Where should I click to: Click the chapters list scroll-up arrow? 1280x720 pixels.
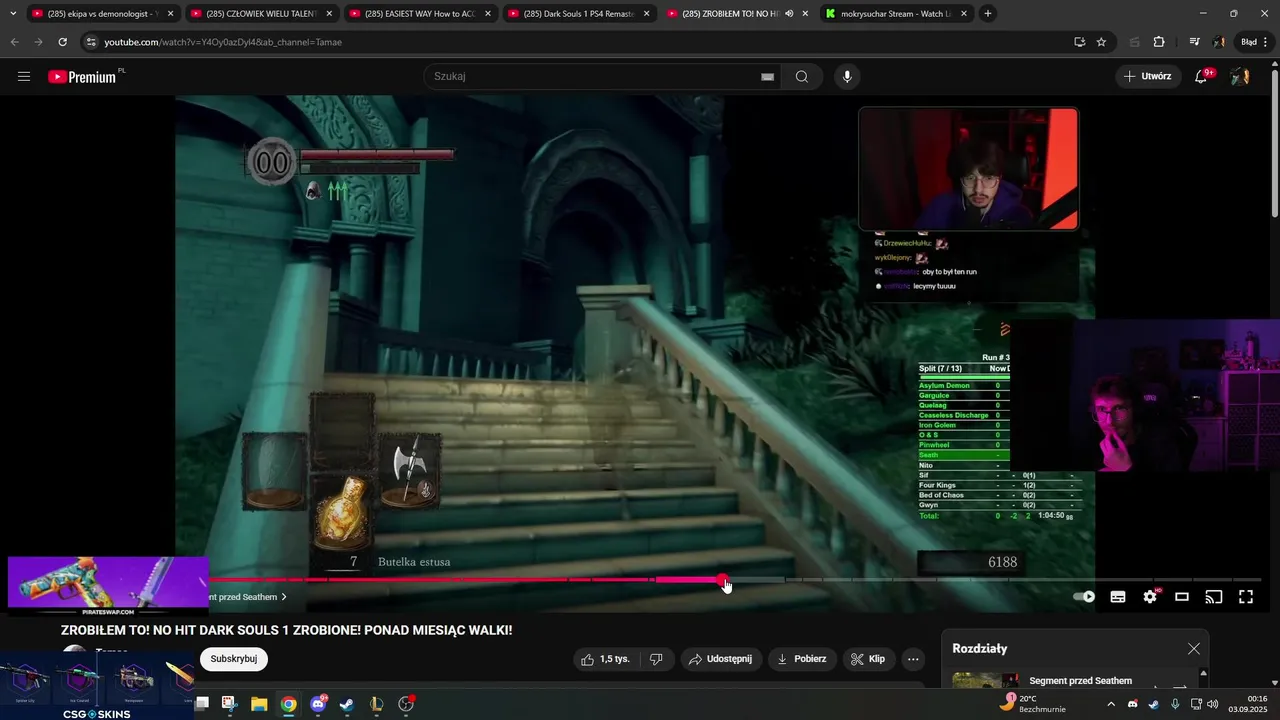tap(1204, 673)
